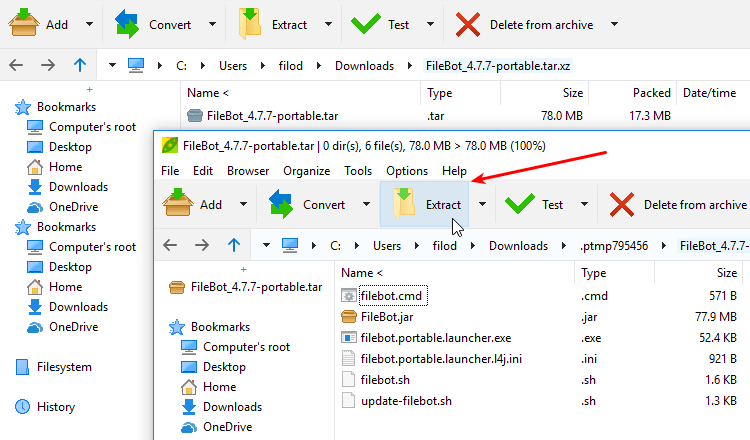The image size is (750, 440).
Task: Click the Filesystem icon in back window sidebar
Action: [x=22, y=367]
